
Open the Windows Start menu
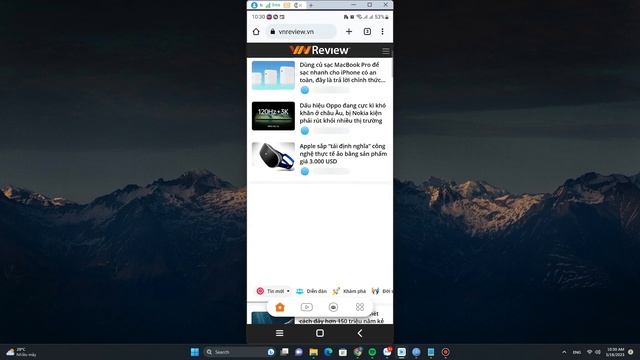coord(195,352)
